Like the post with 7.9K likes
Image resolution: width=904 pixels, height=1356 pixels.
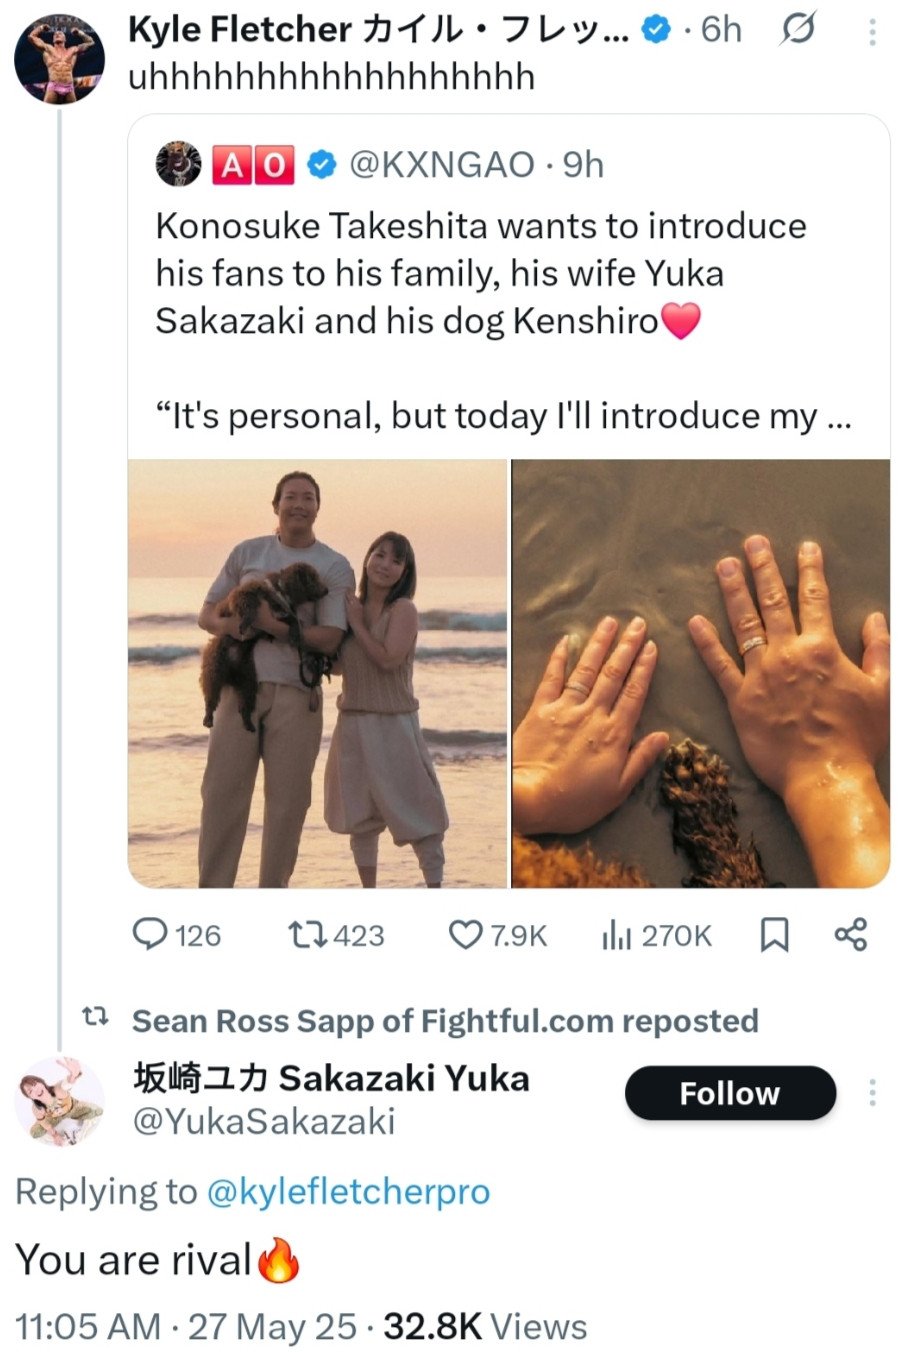click(497, 936)
